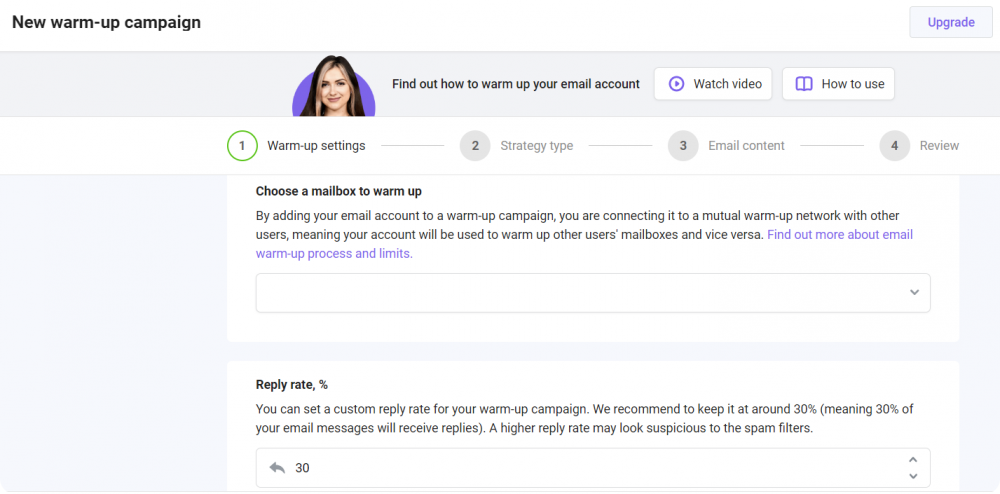Click the 'New warm-up campaign' title
Screen dimensions: 1000x494
coord(107,22)
